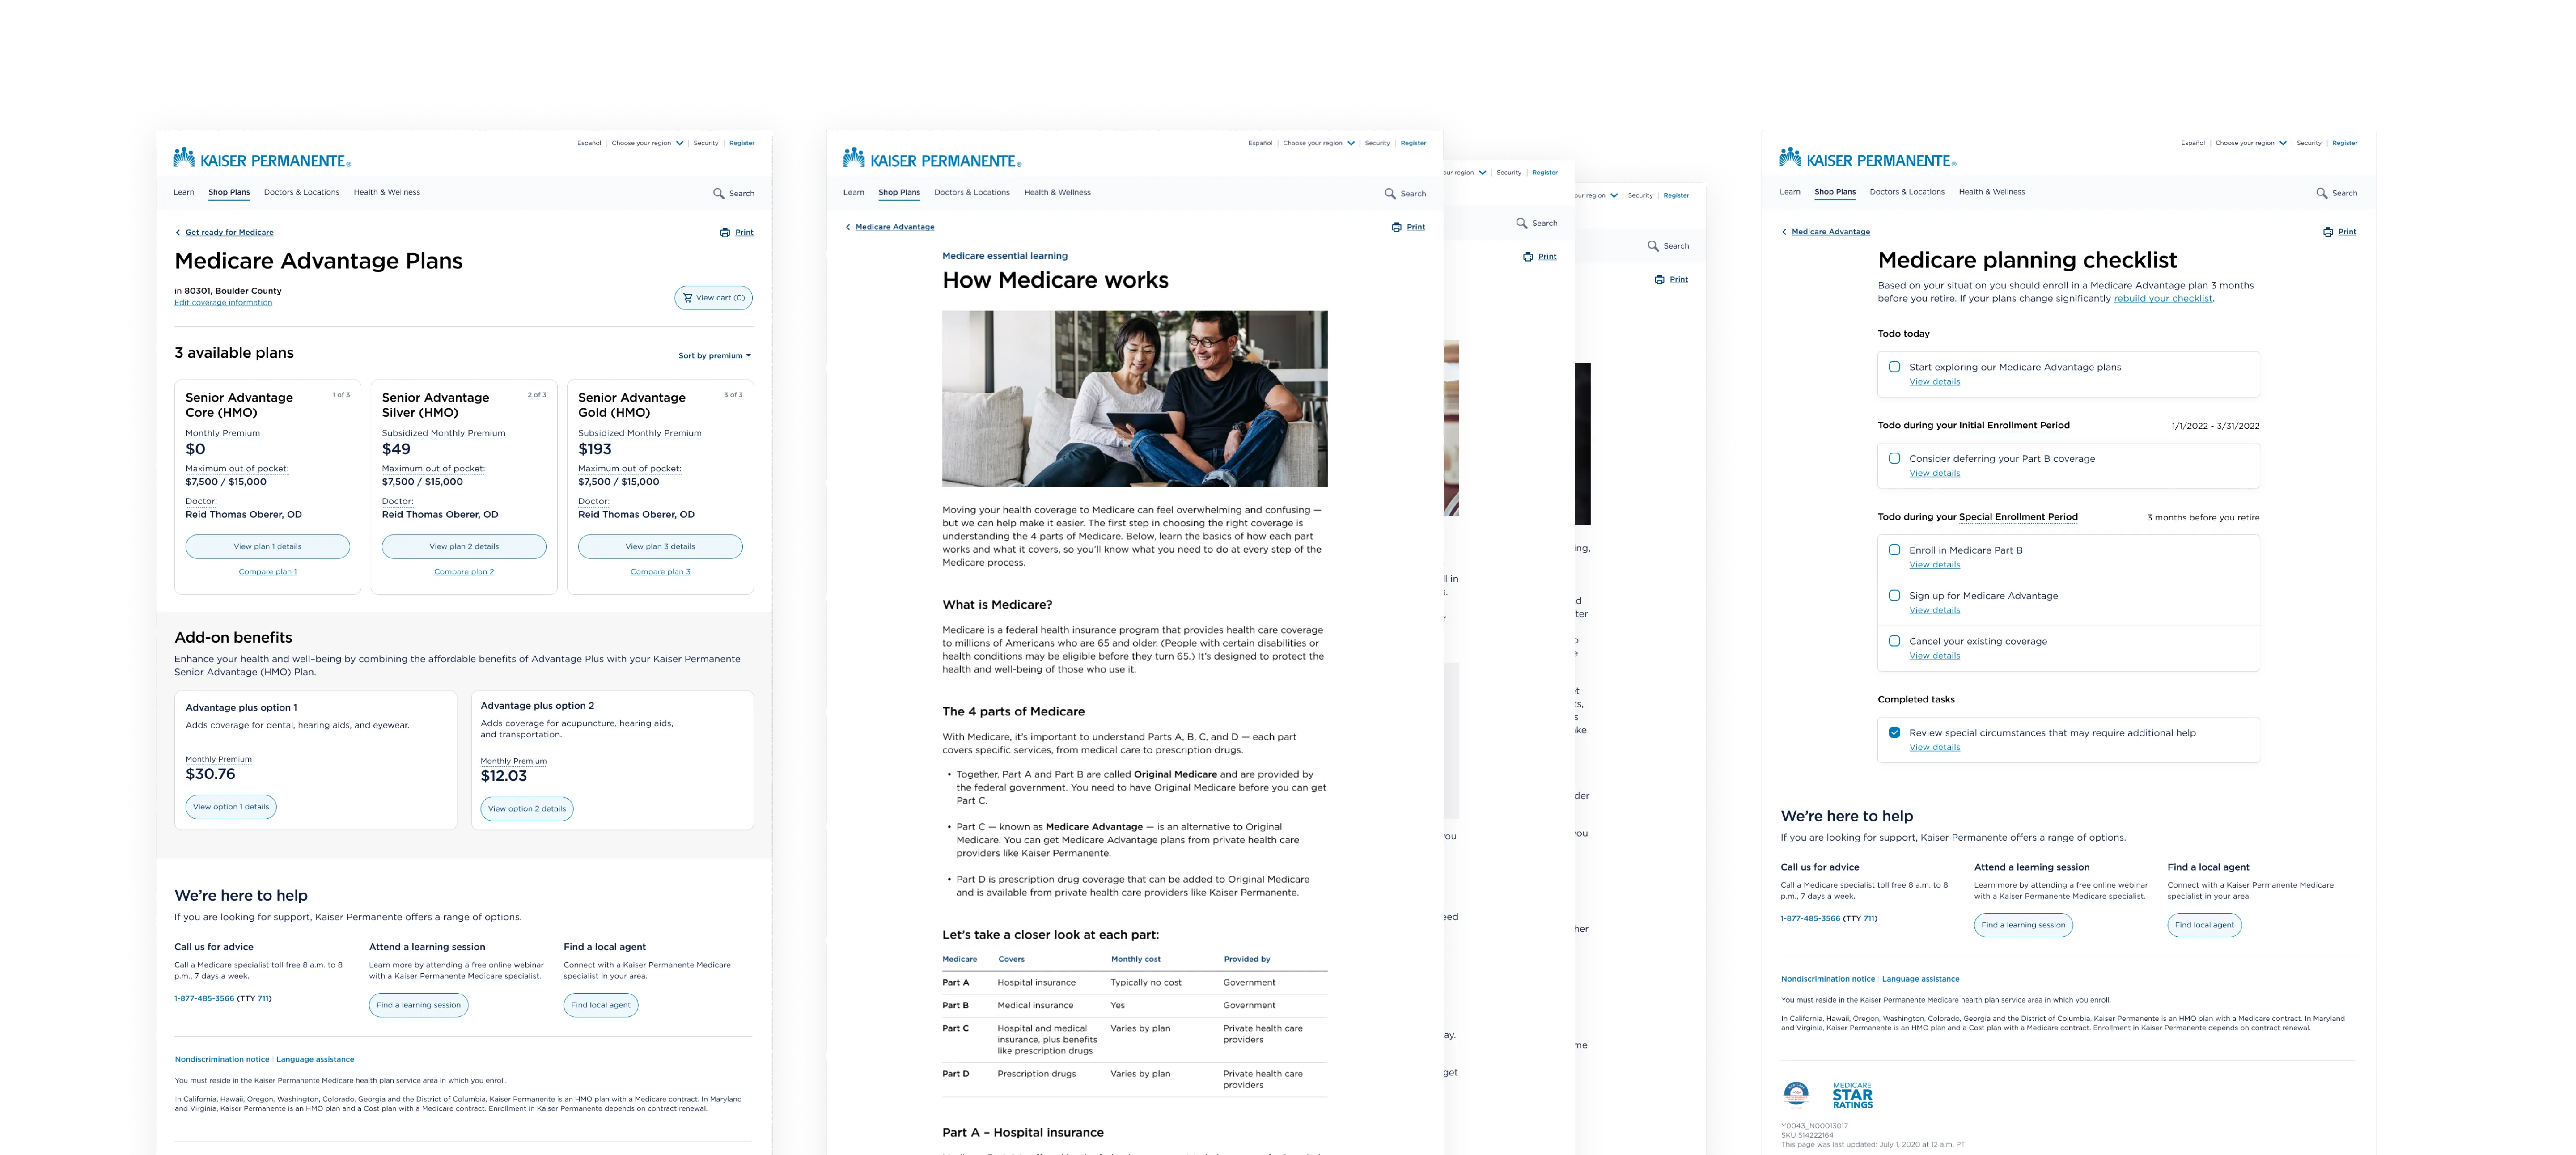Image resolution: width=2576 pixels, height=1155 pixels.
Task: Check Consider deferring your Part B coverage
Action: 1894,458
